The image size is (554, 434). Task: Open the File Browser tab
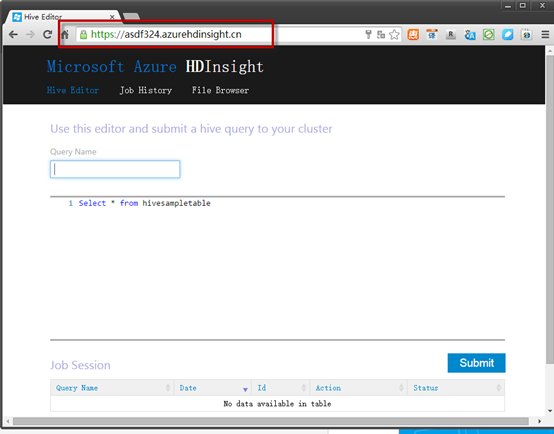220,90
